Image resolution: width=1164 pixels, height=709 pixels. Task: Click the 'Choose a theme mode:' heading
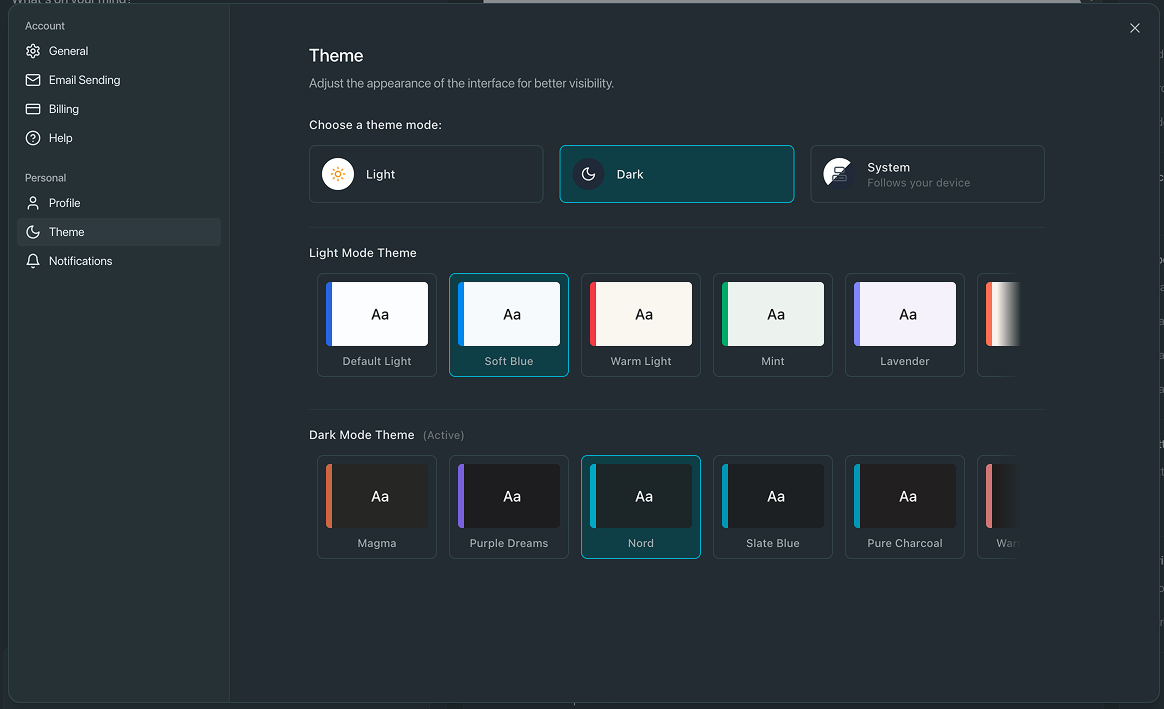click(376, 125)
